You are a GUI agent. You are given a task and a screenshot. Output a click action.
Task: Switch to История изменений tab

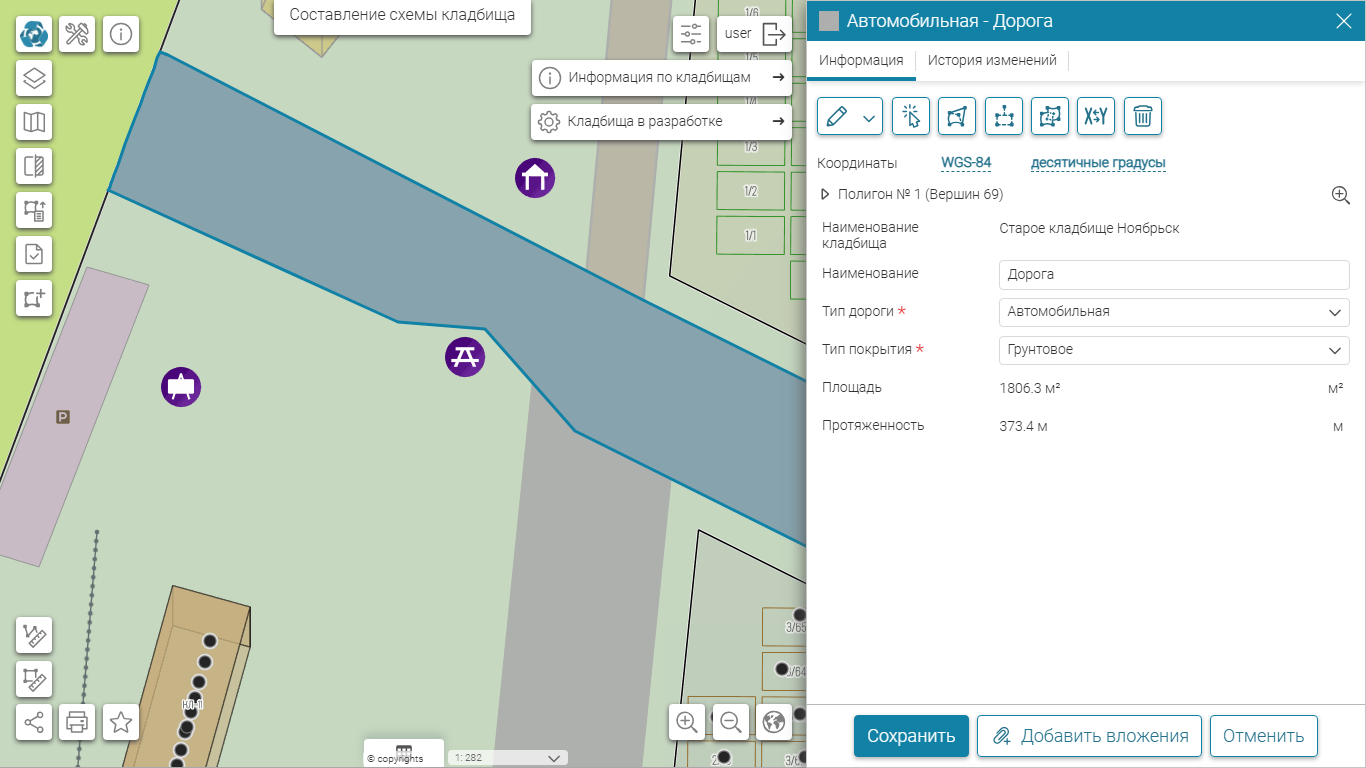click(991, 61)
